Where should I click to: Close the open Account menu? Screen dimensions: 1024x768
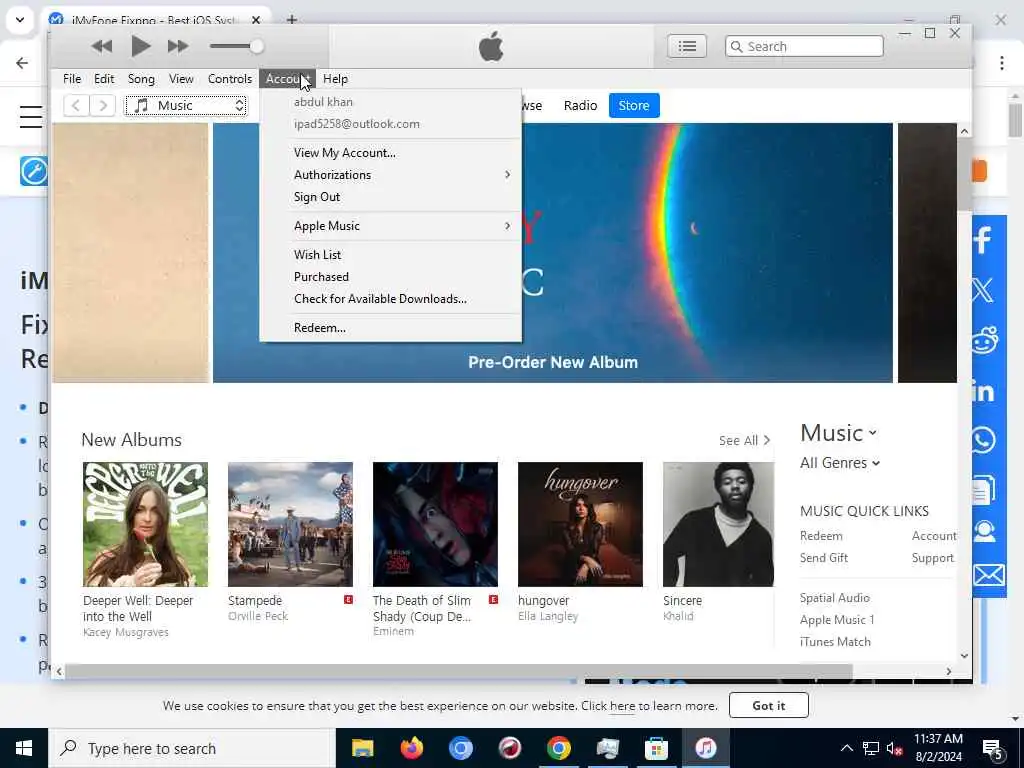[287, 78]
